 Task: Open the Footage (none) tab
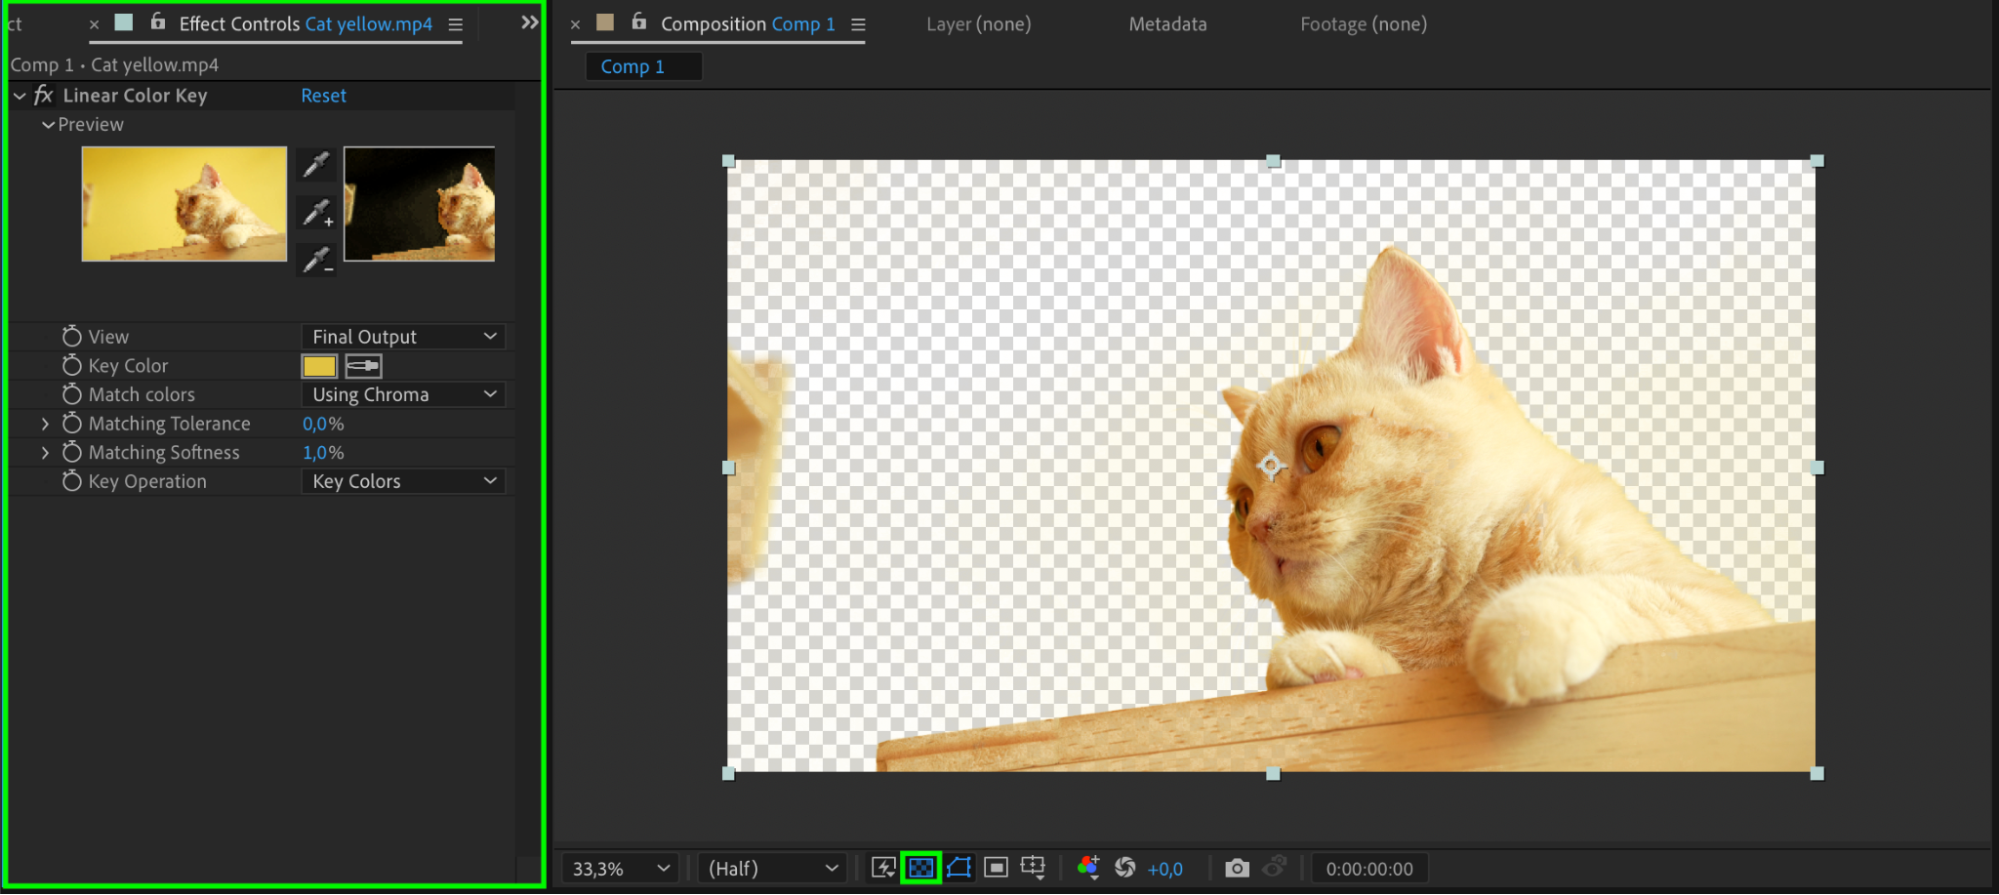(1363, 24)
